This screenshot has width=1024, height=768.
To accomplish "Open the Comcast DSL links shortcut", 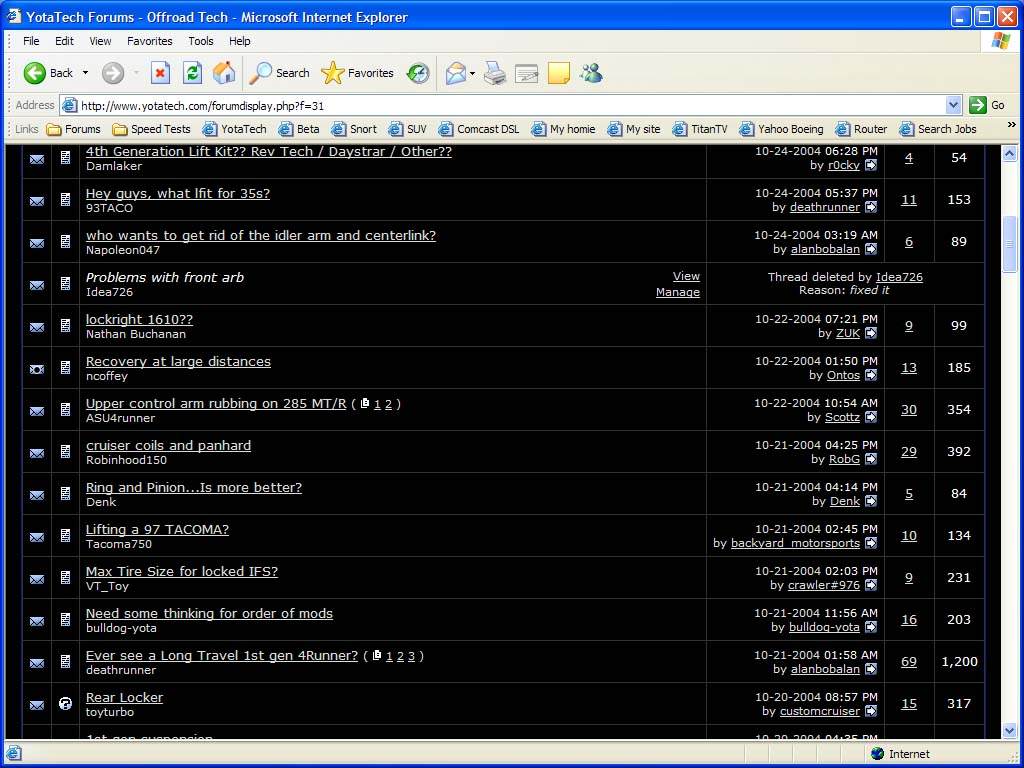I will [479, 129].
